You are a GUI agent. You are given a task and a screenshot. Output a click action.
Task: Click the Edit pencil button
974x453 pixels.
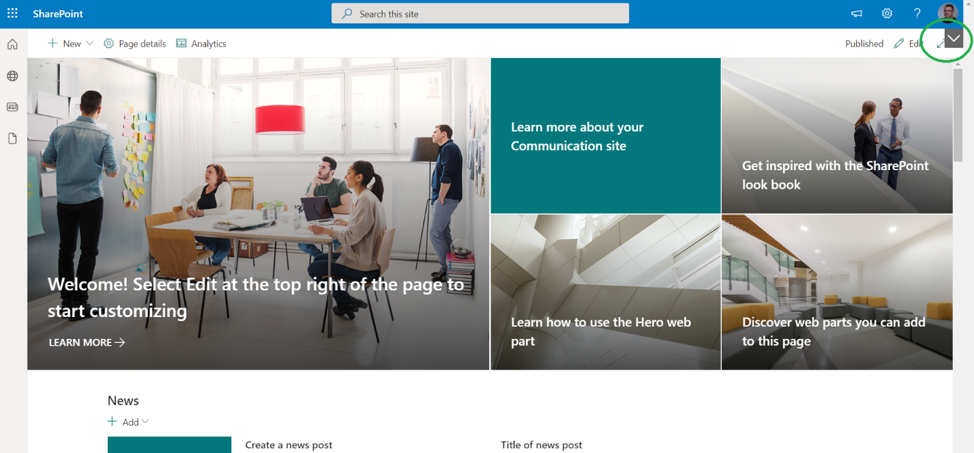point(907,44)
